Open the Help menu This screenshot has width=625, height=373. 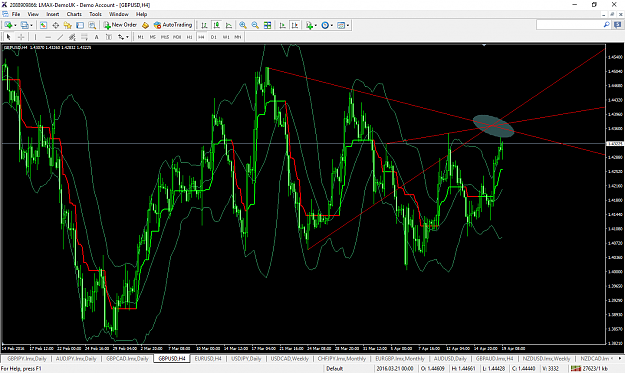(142, 14)
